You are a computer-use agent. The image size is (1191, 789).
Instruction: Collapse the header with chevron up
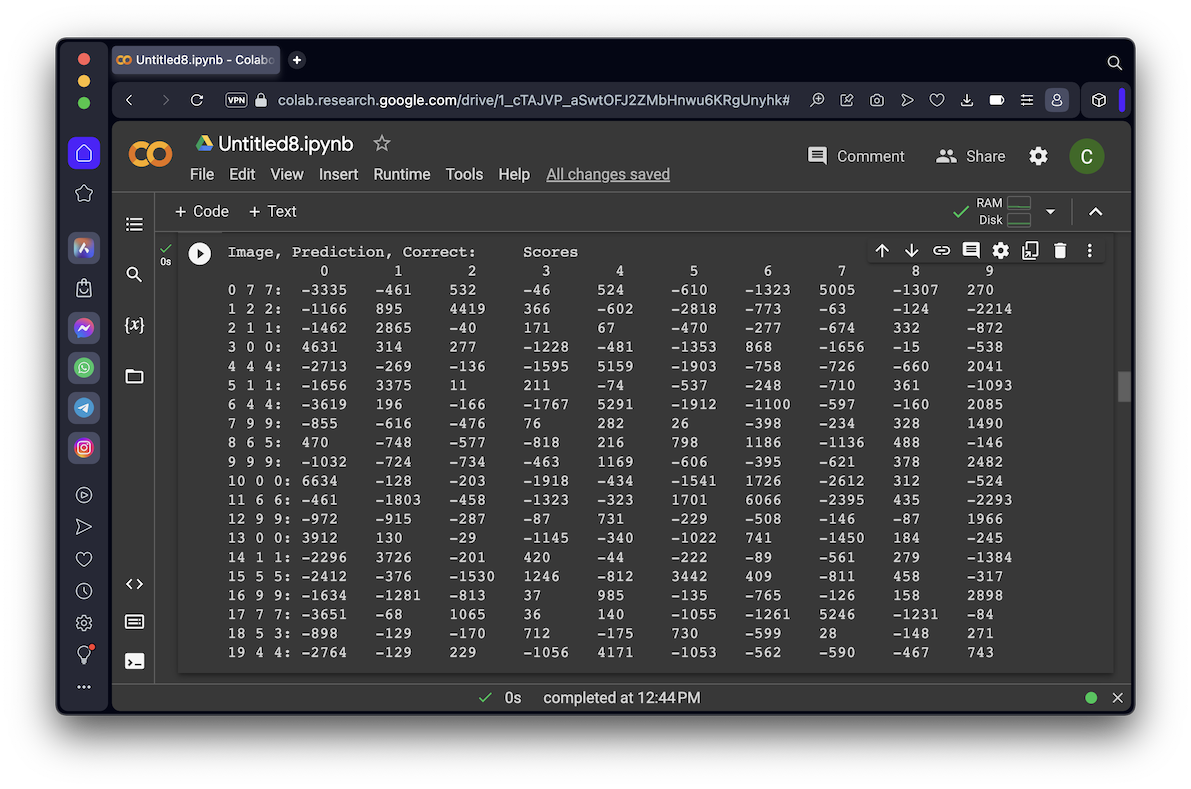click(1095, 212)
